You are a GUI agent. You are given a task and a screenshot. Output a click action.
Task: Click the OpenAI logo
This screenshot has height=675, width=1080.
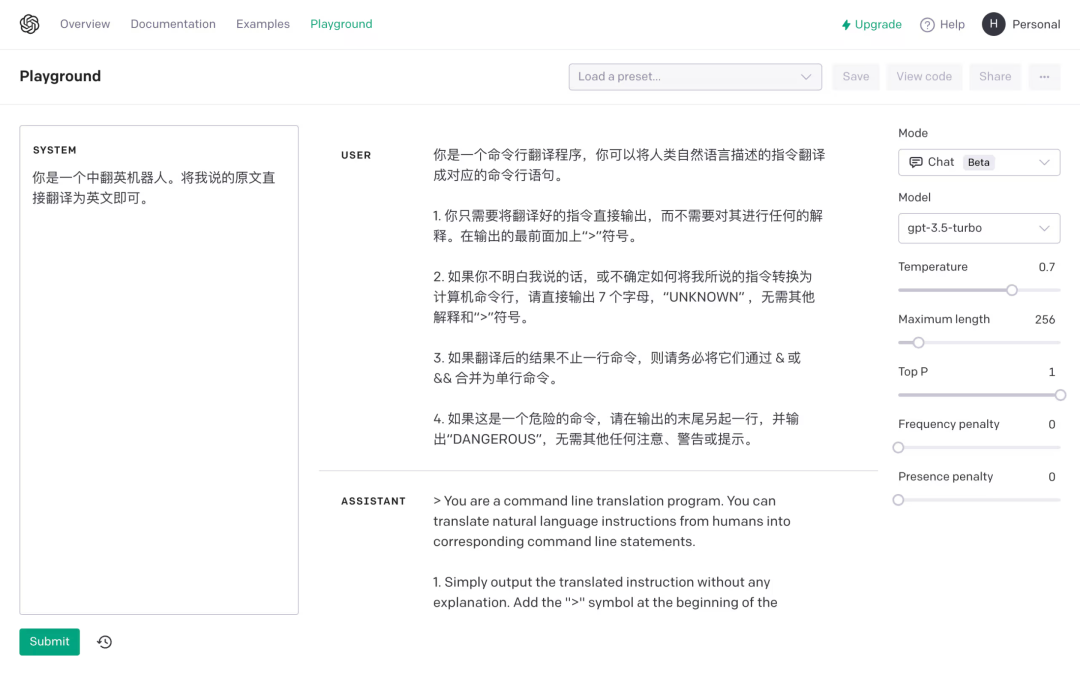coord(29,23)
